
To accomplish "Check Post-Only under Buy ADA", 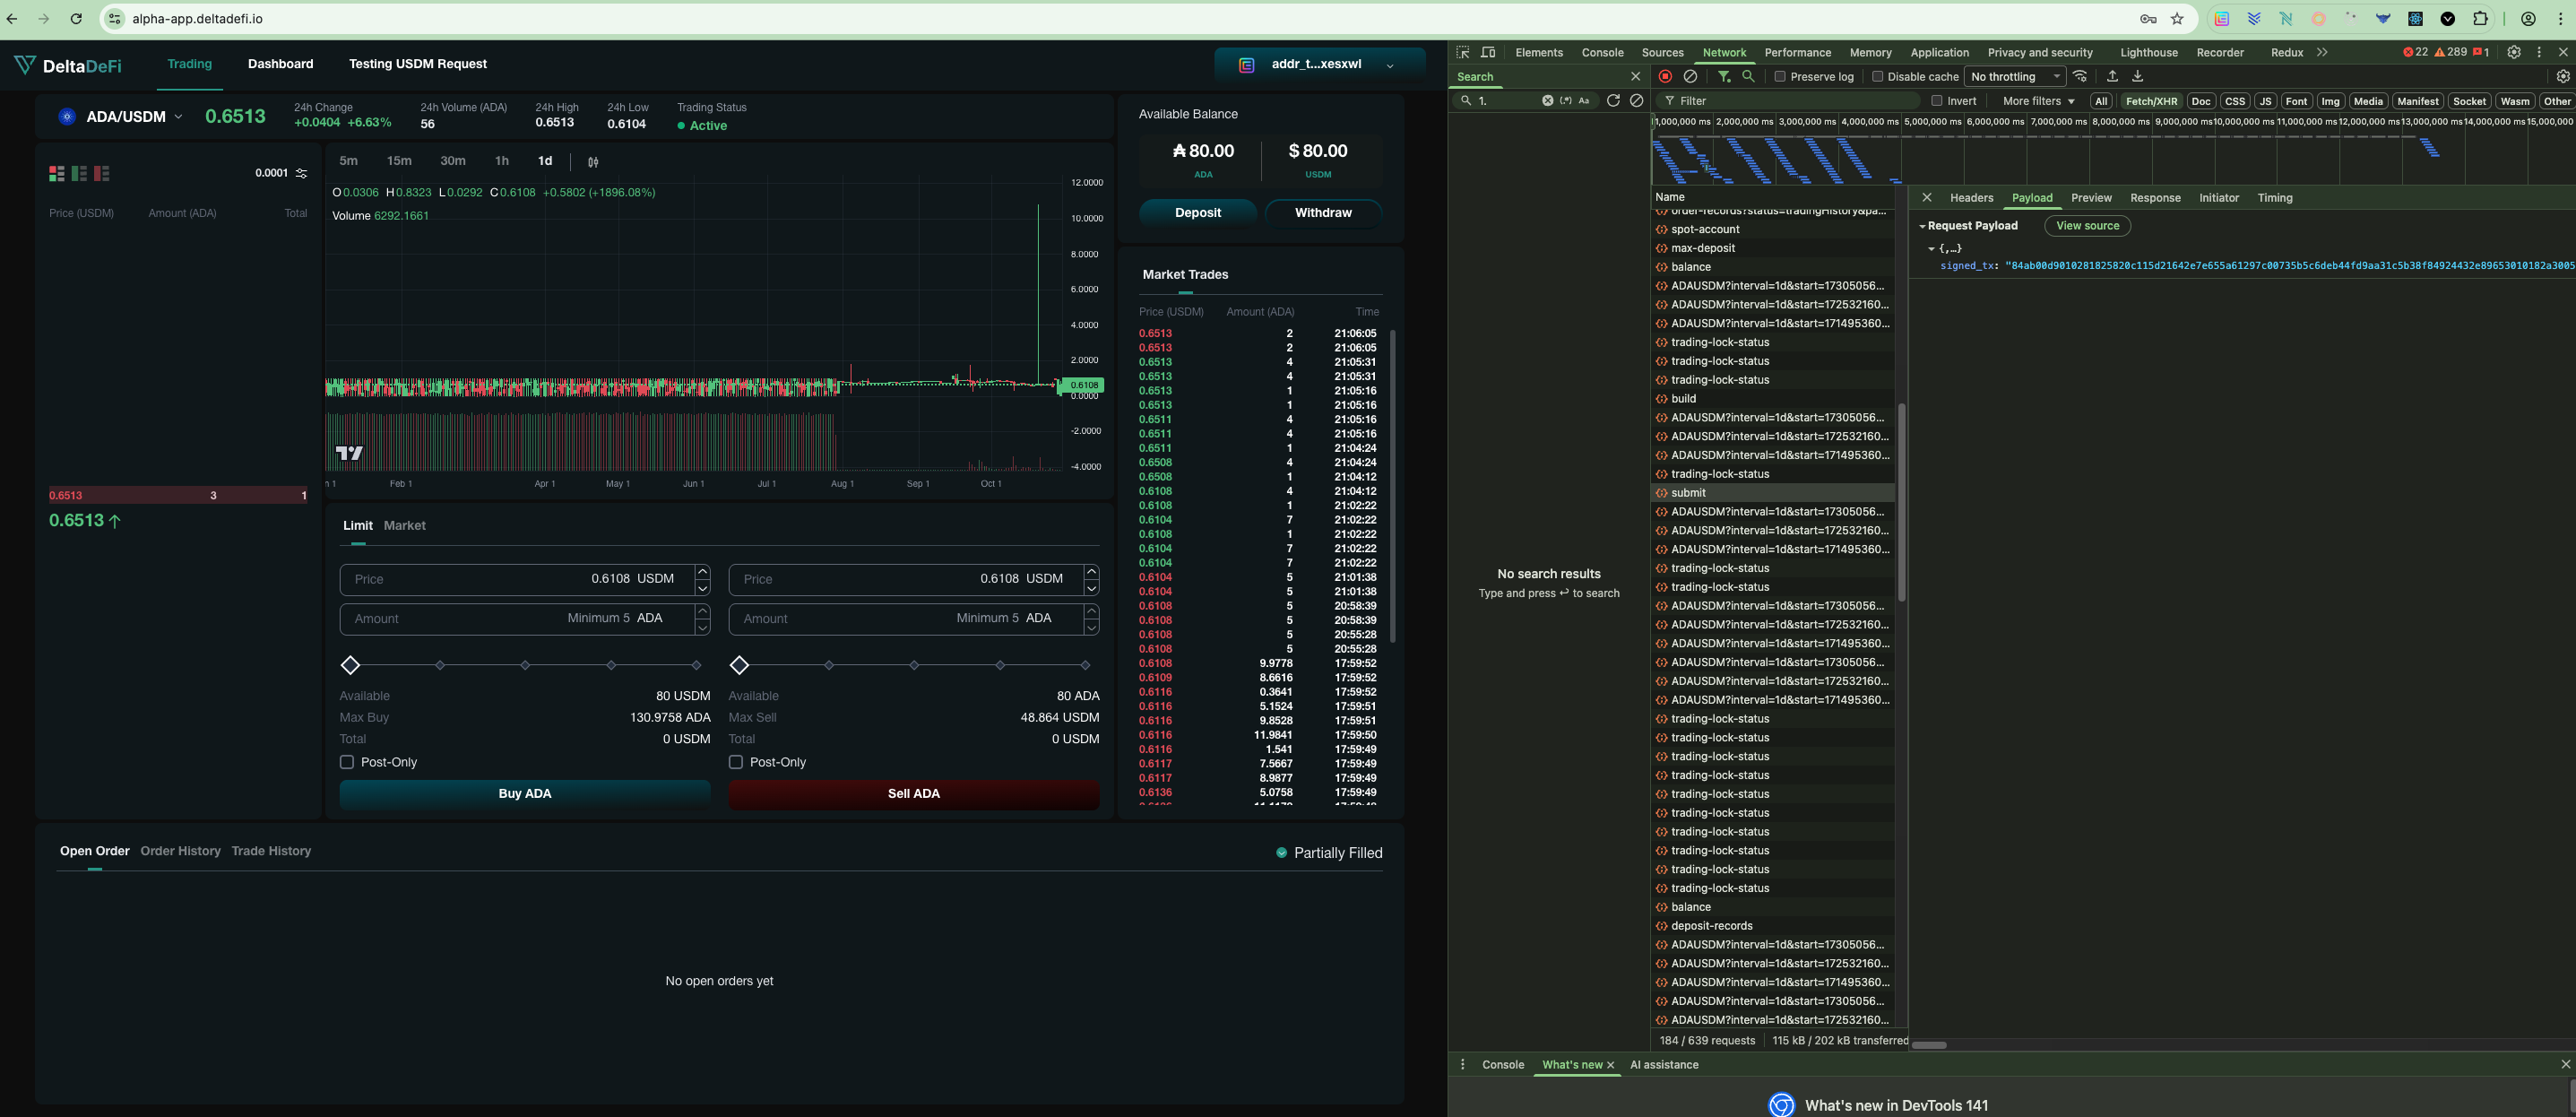I will coord(347,762).
